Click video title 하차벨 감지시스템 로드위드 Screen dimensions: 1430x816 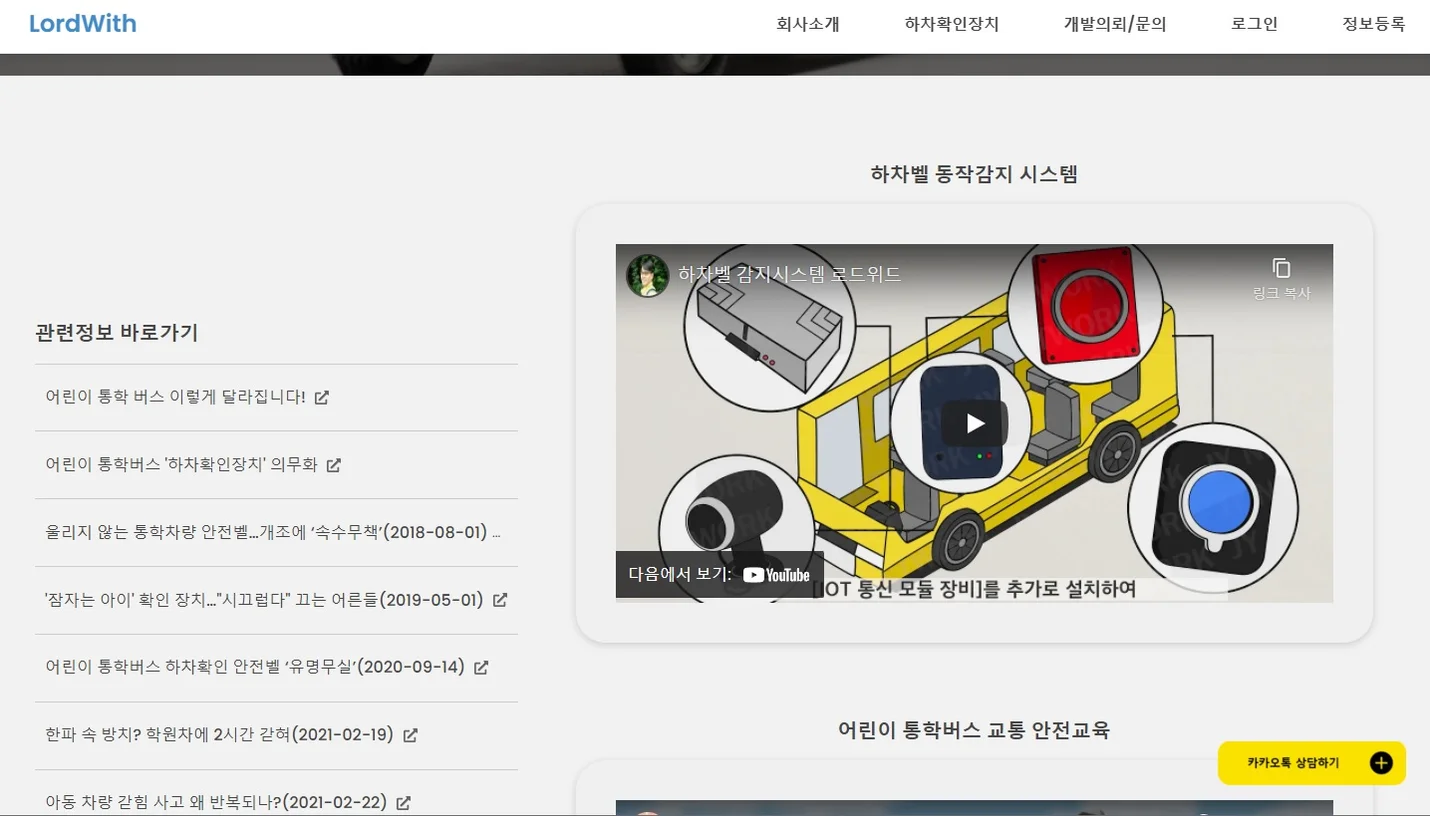789,274
